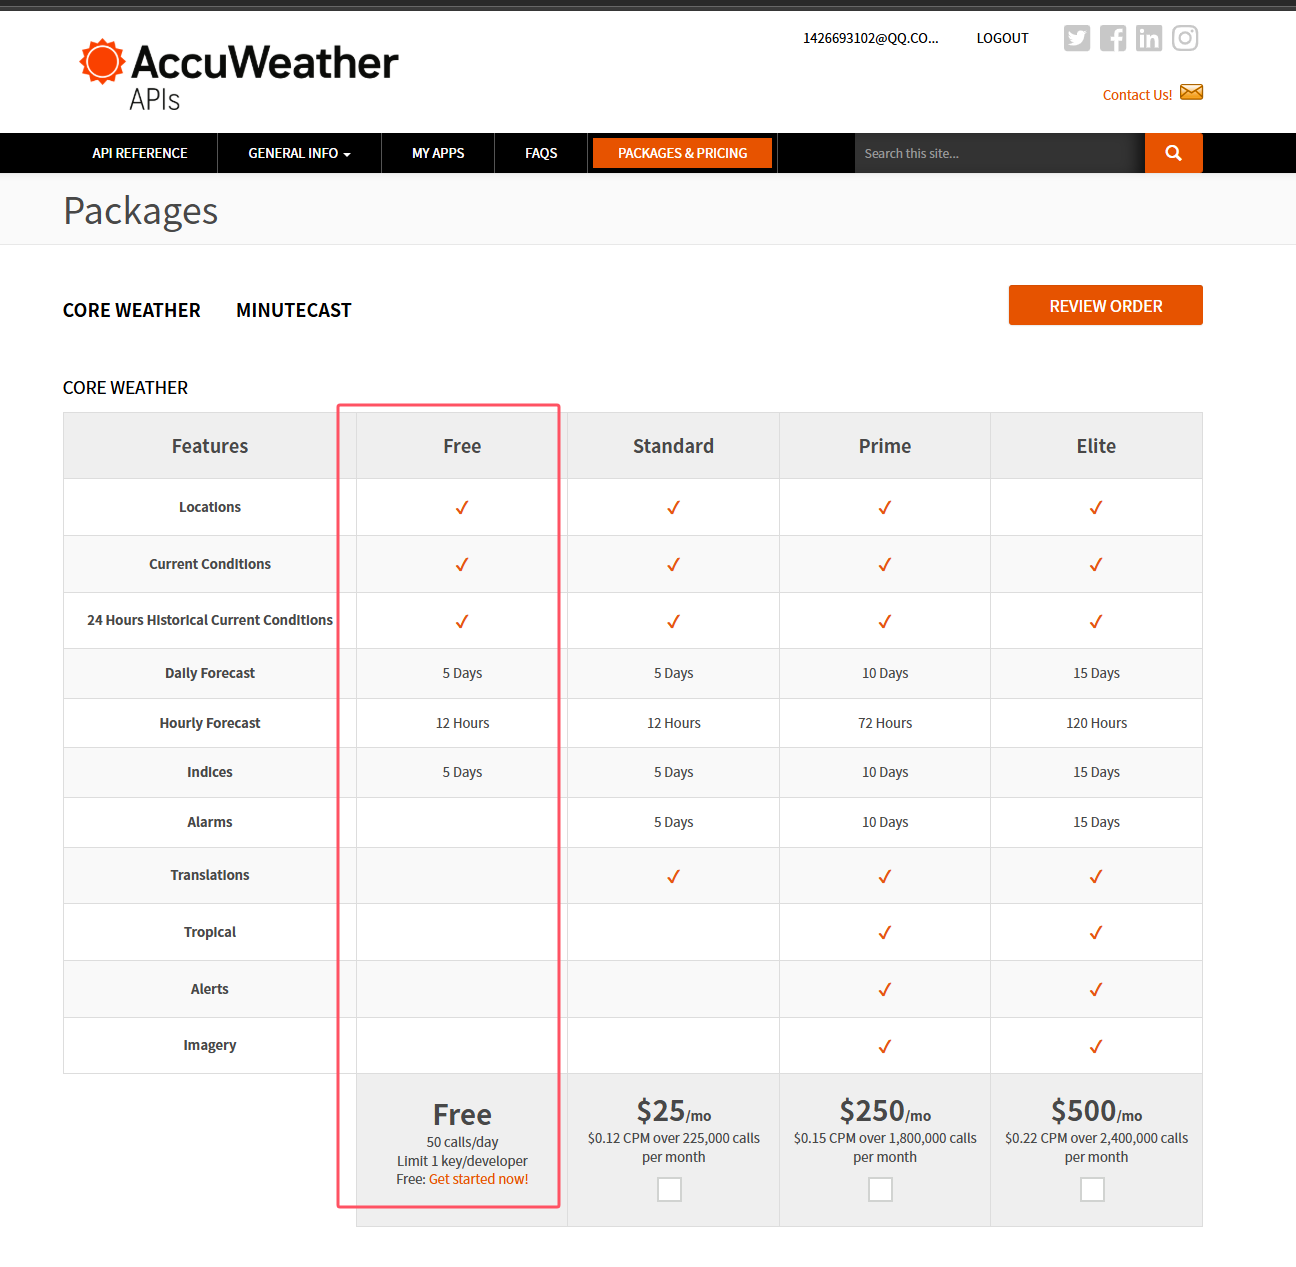Click the Contact Us! link
This screenshot has height=1267, width=1296.
pyautogui.click(x=1138, y=95)
